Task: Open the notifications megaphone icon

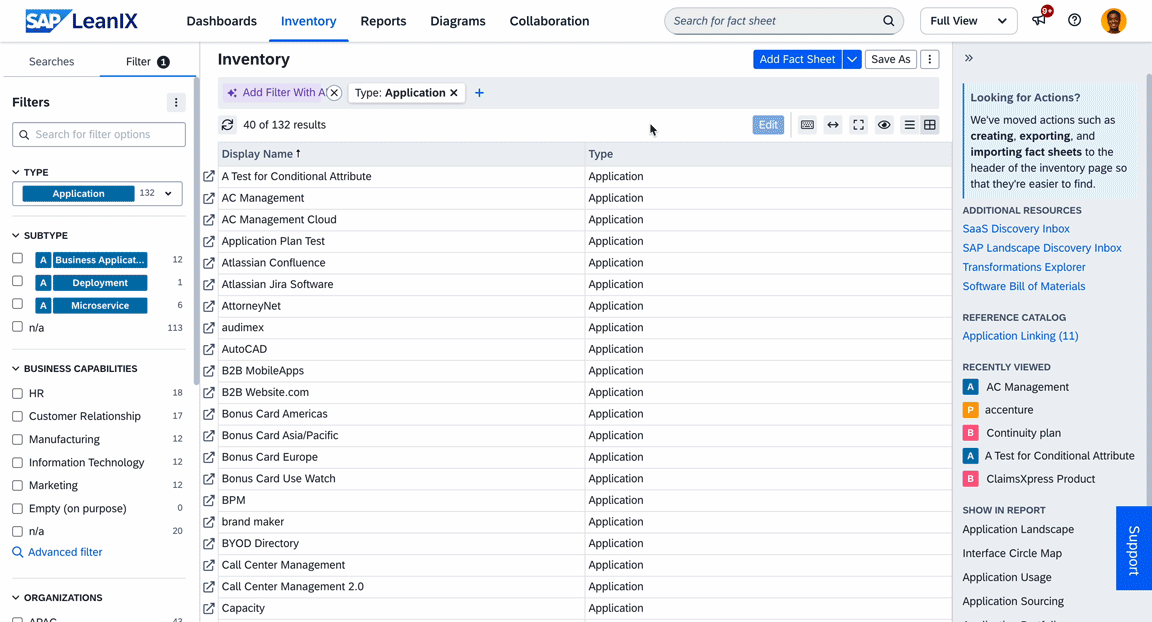Action: tap(1039, 21)
